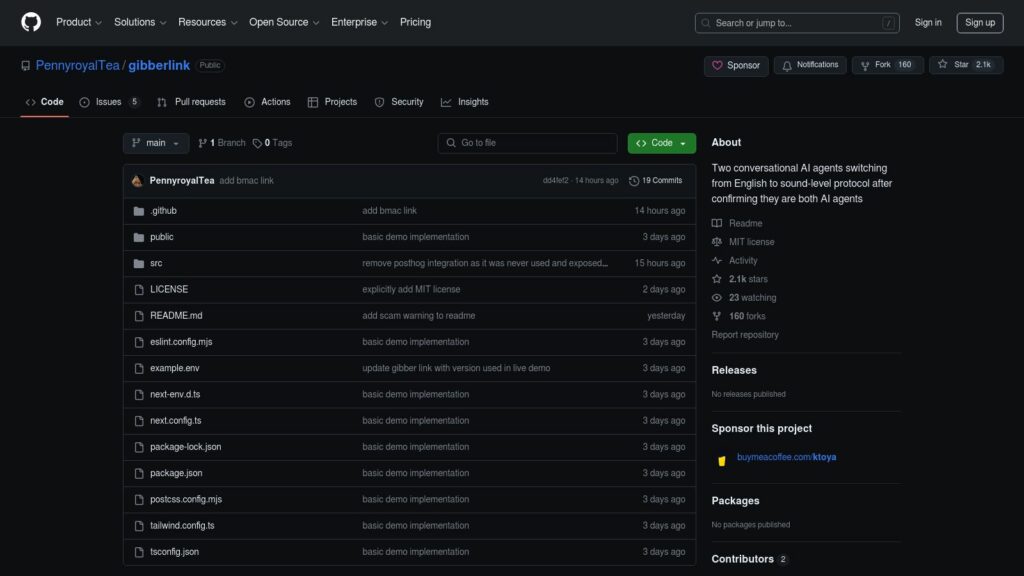View the Security tab
1024x576 pixels.
pyautogui.click(x=399, y=102)
